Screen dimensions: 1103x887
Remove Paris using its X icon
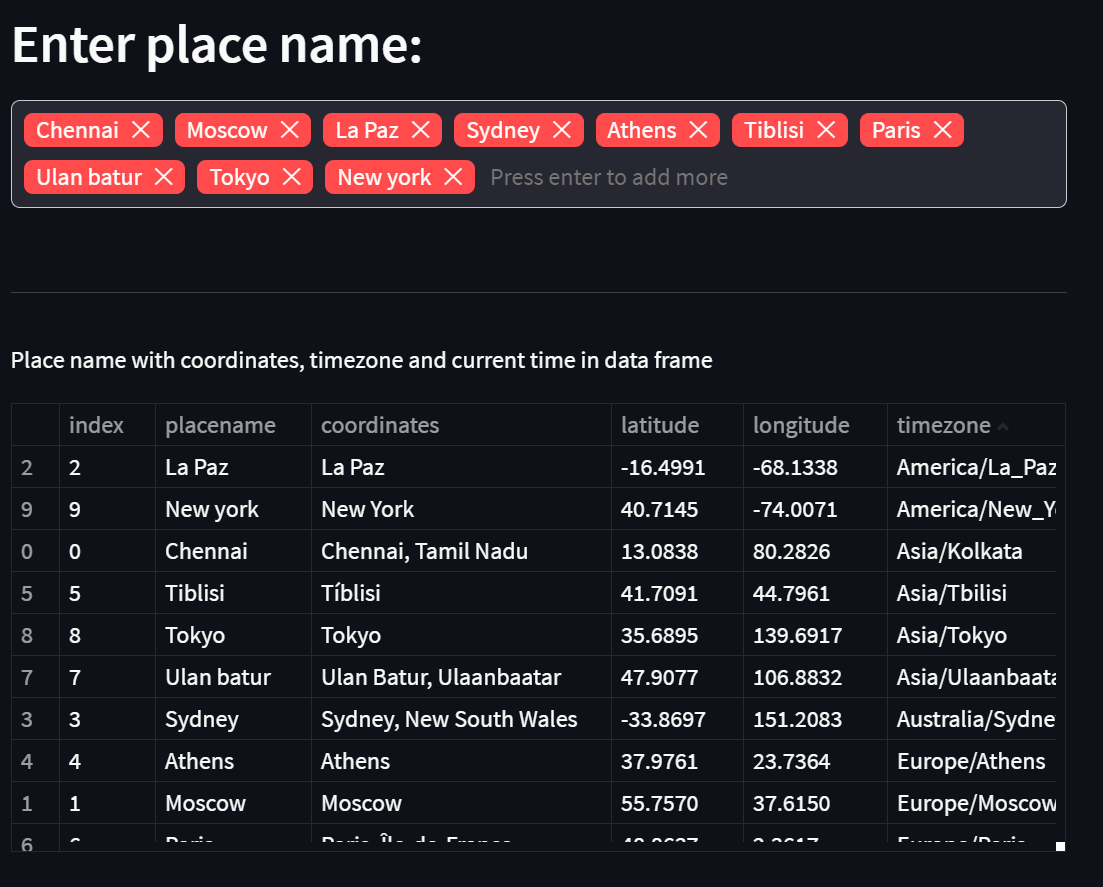click(x=941, y=129)
